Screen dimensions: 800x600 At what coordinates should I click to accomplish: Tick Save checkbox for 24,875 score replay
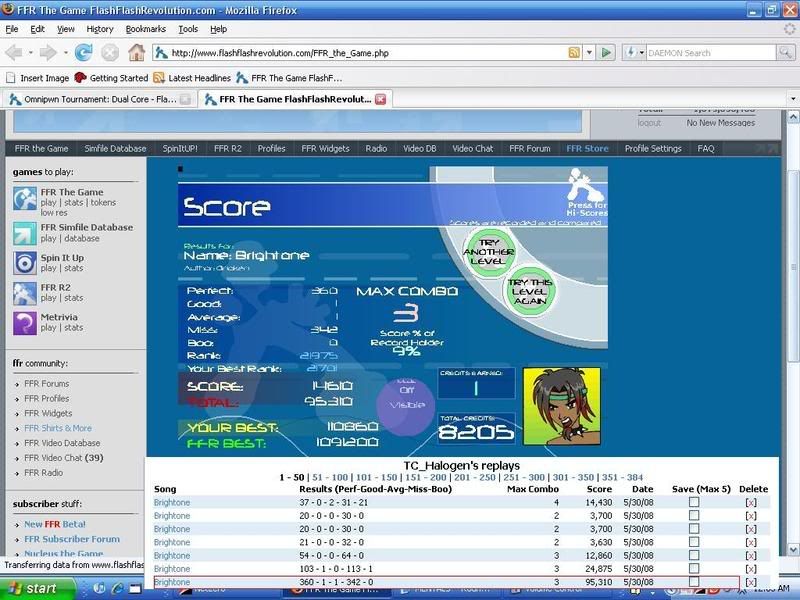694,568
